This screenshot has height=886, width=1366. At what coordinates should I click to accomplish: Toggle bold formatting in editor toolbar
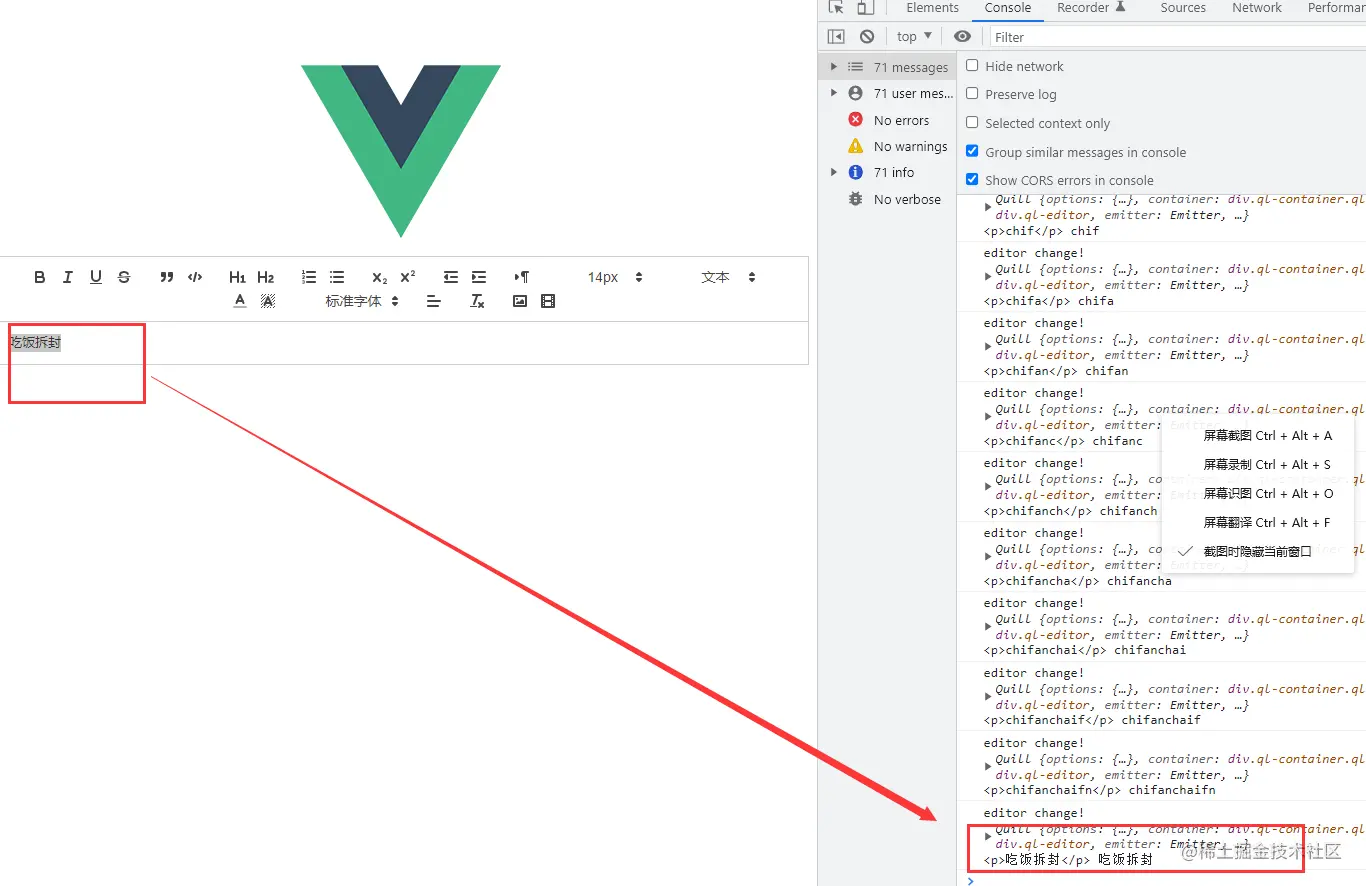[40, 277]
